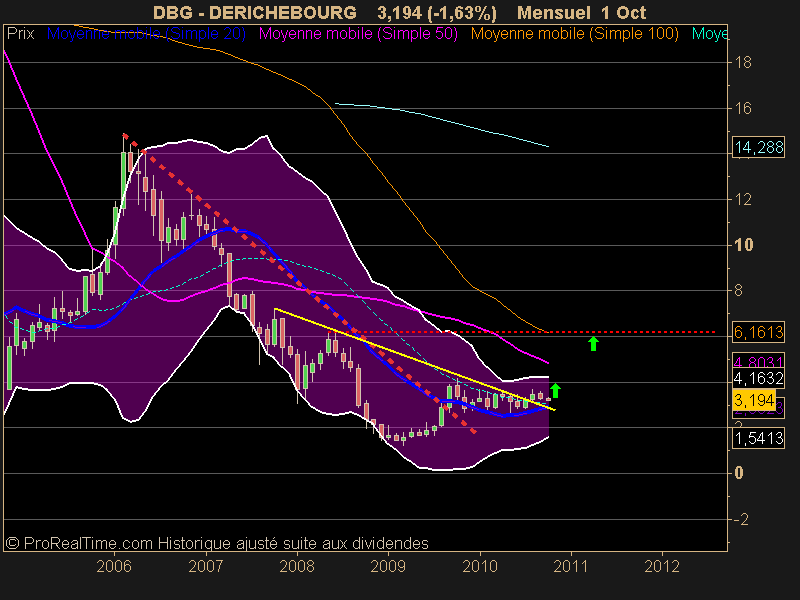Click the 18 value on the price axis
This screenshot has height=600, width=800.
(x=743, y=63)
